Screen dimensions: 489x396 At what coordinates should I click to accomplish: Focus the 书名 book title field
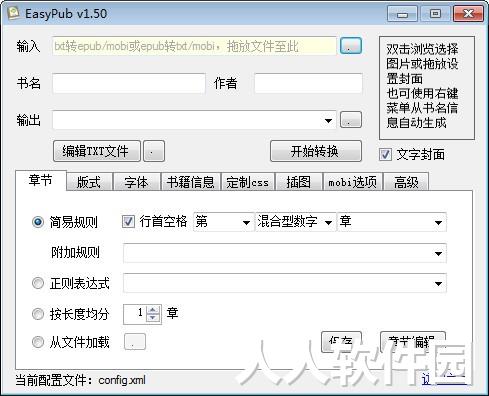(129, 83)
